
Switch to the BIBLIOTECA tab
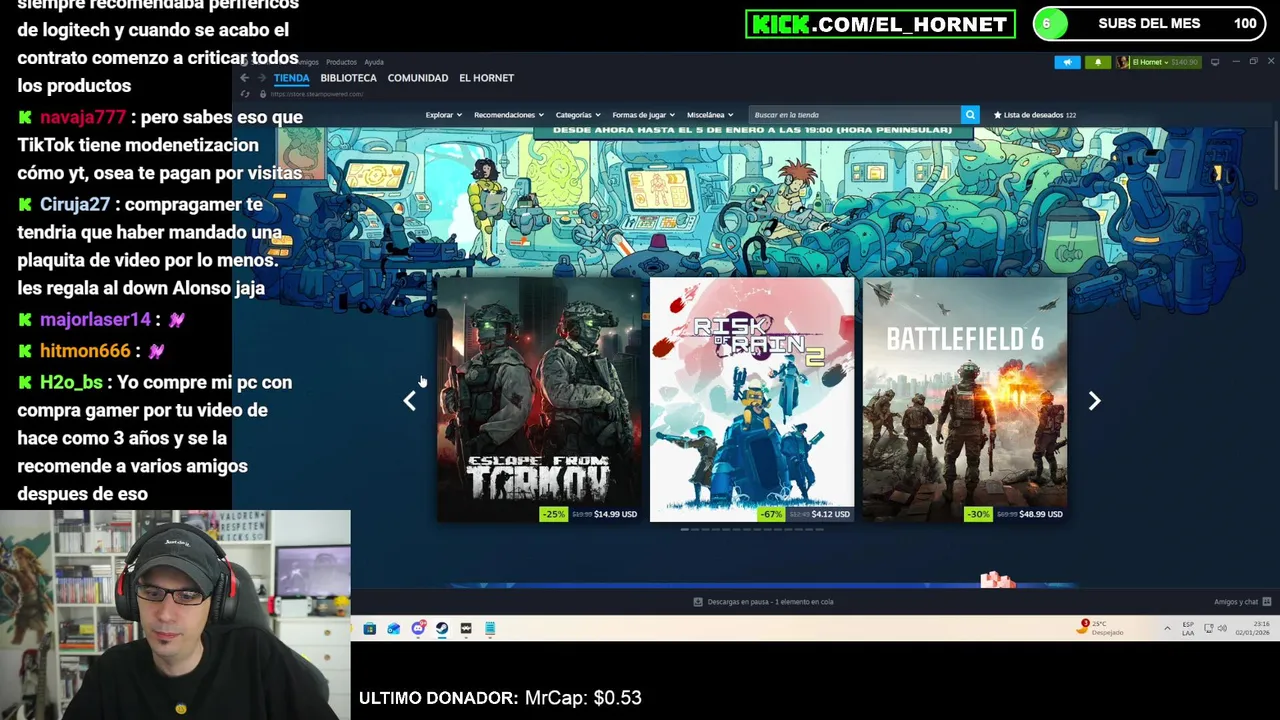(x=348, y=78)
